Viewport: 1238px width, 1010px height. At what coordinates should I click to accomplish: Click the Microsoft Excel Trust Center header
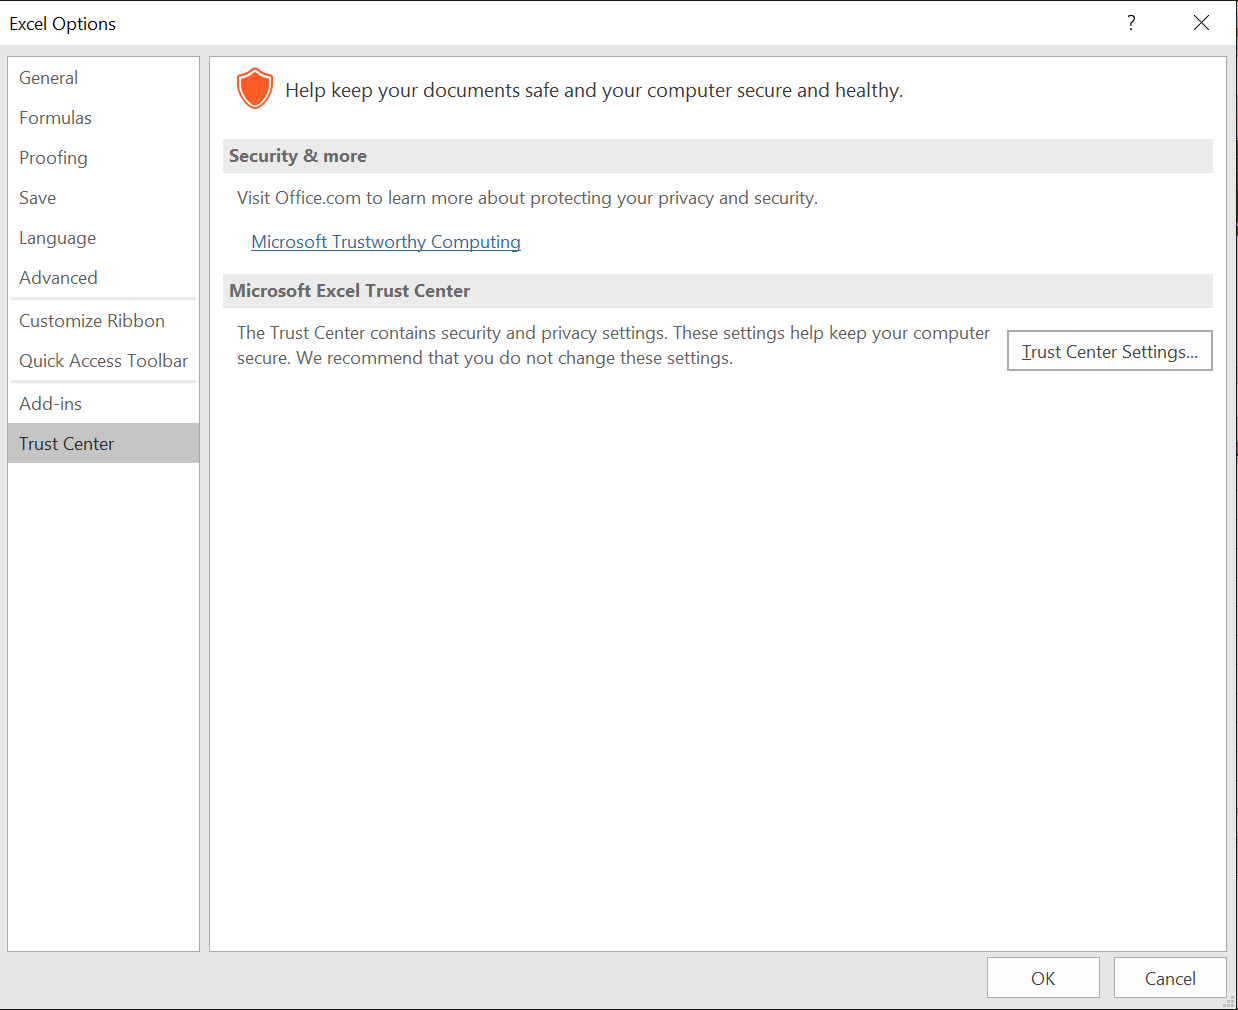tap(718, 291)
